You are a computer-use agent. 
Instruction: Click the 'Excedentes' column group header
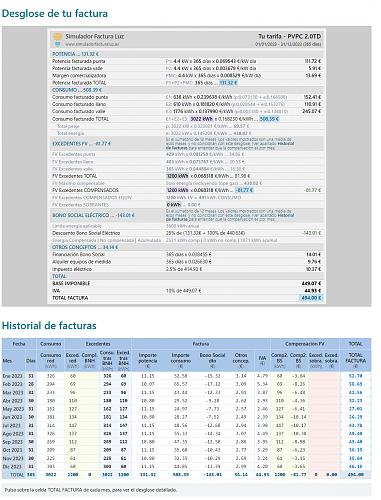pyautogui.click(x=98, y=344)
